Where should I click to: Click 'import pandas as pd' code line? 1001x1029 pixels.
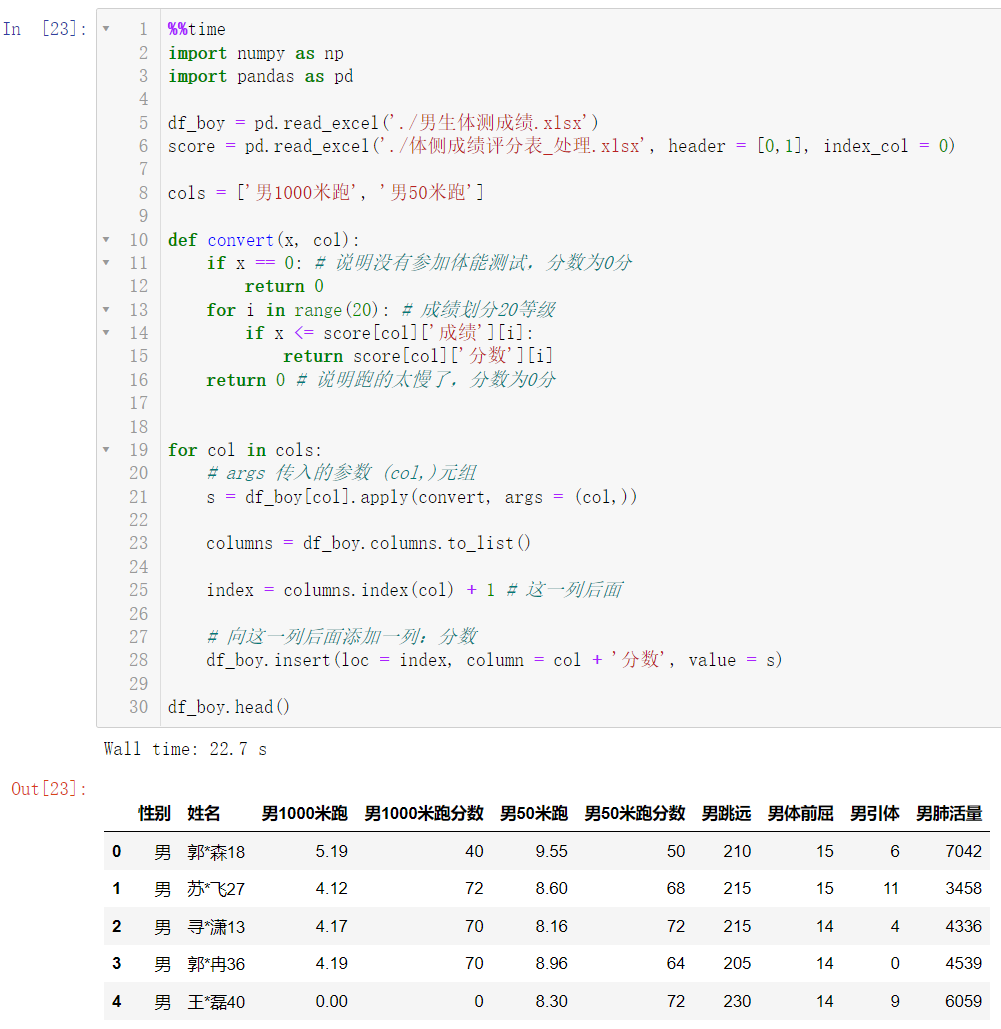pos(261,76)
